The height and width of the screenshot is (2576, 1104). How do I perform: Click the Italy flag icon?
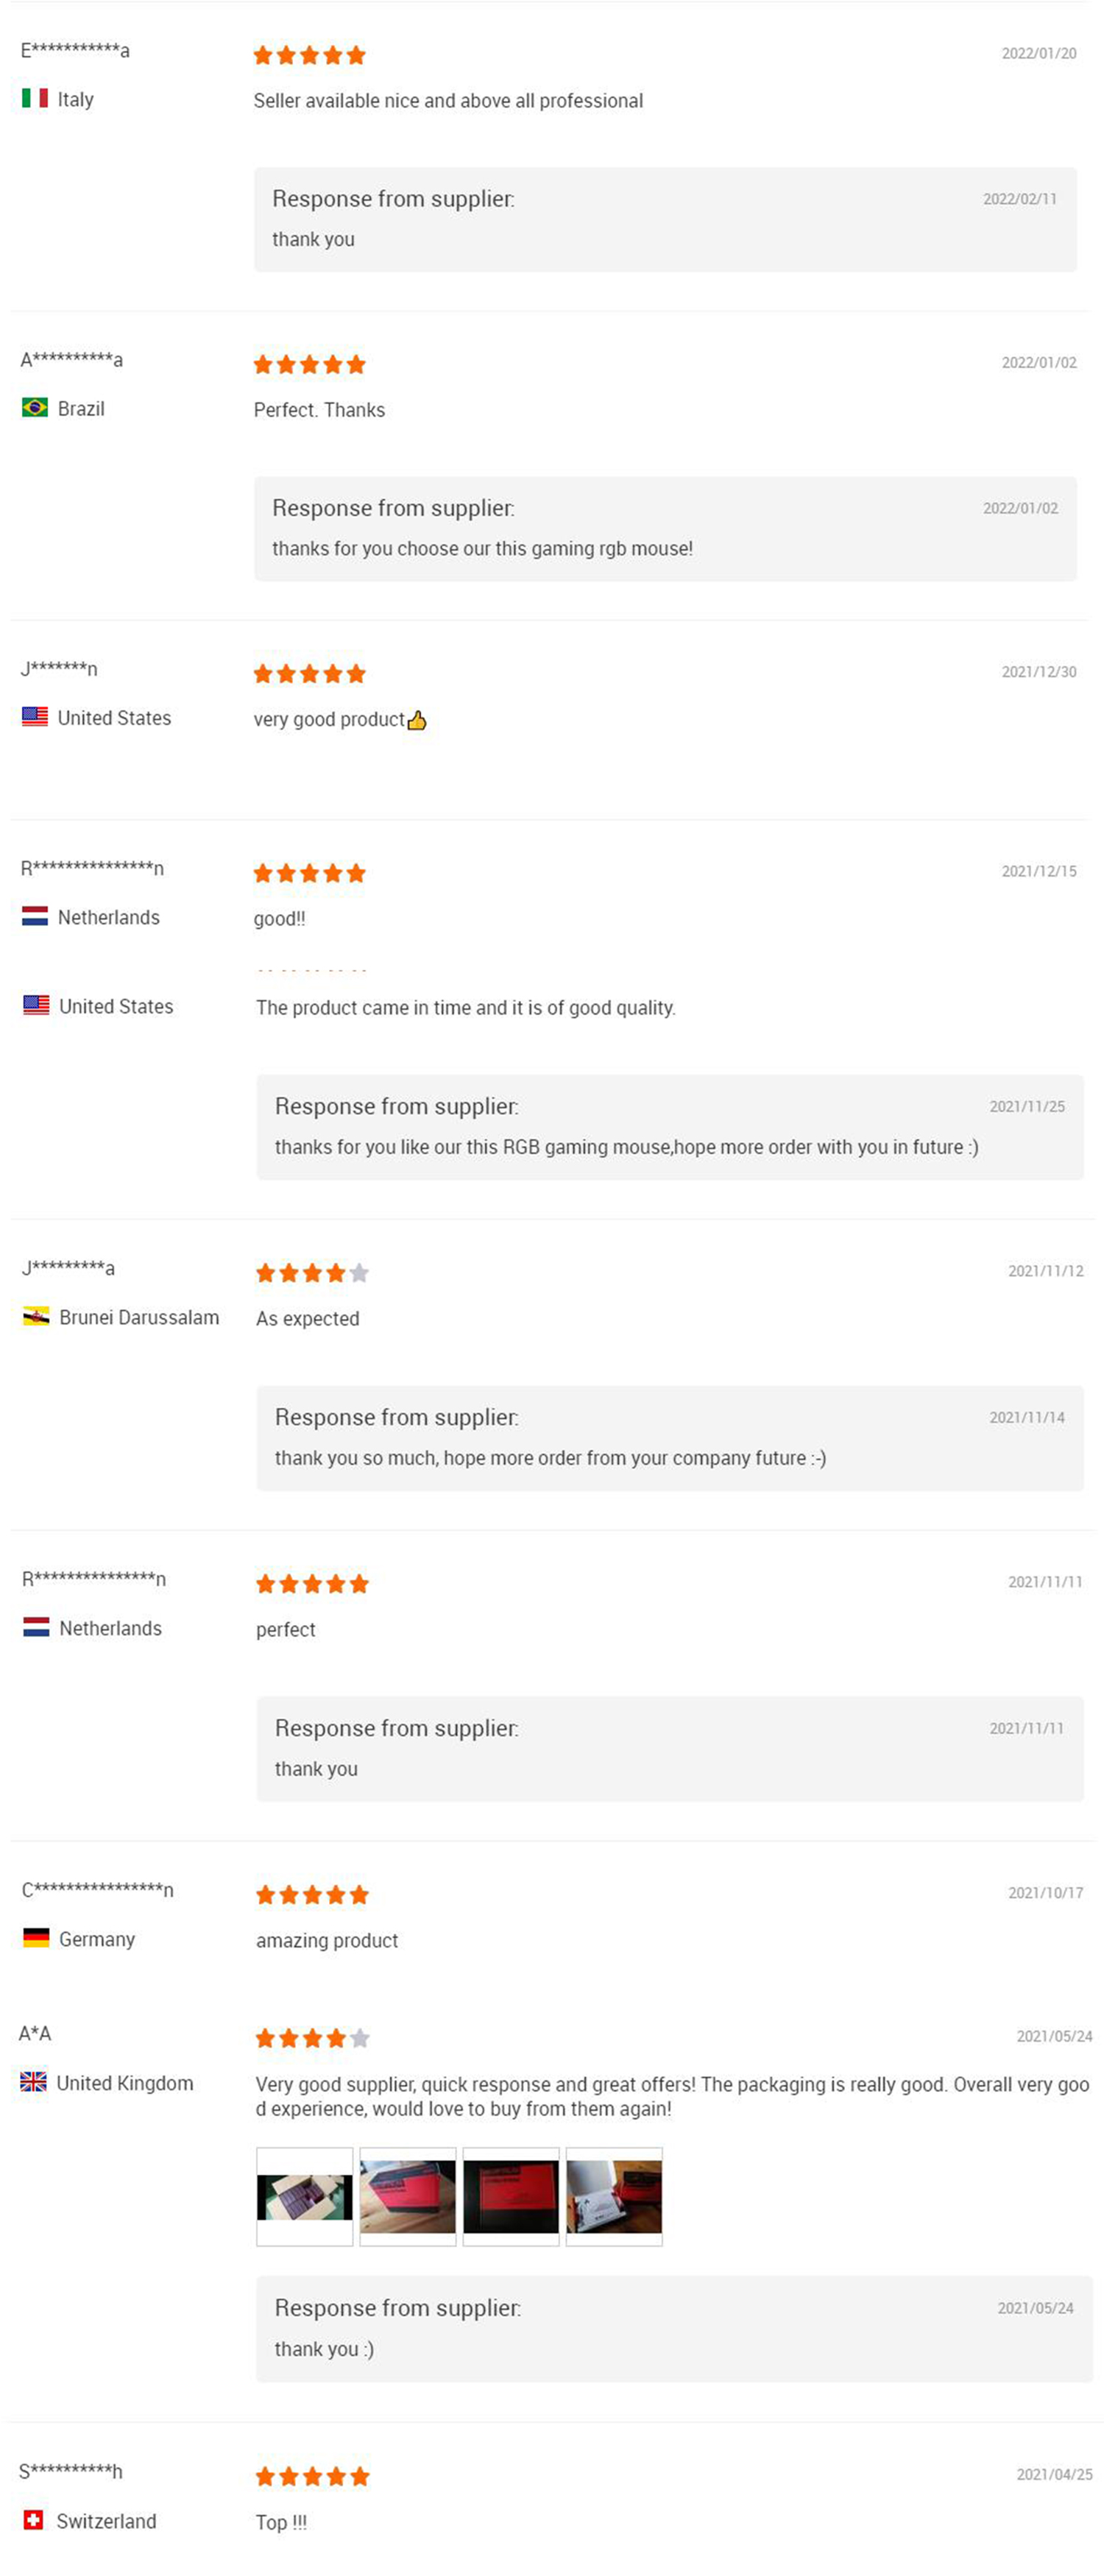35,98
